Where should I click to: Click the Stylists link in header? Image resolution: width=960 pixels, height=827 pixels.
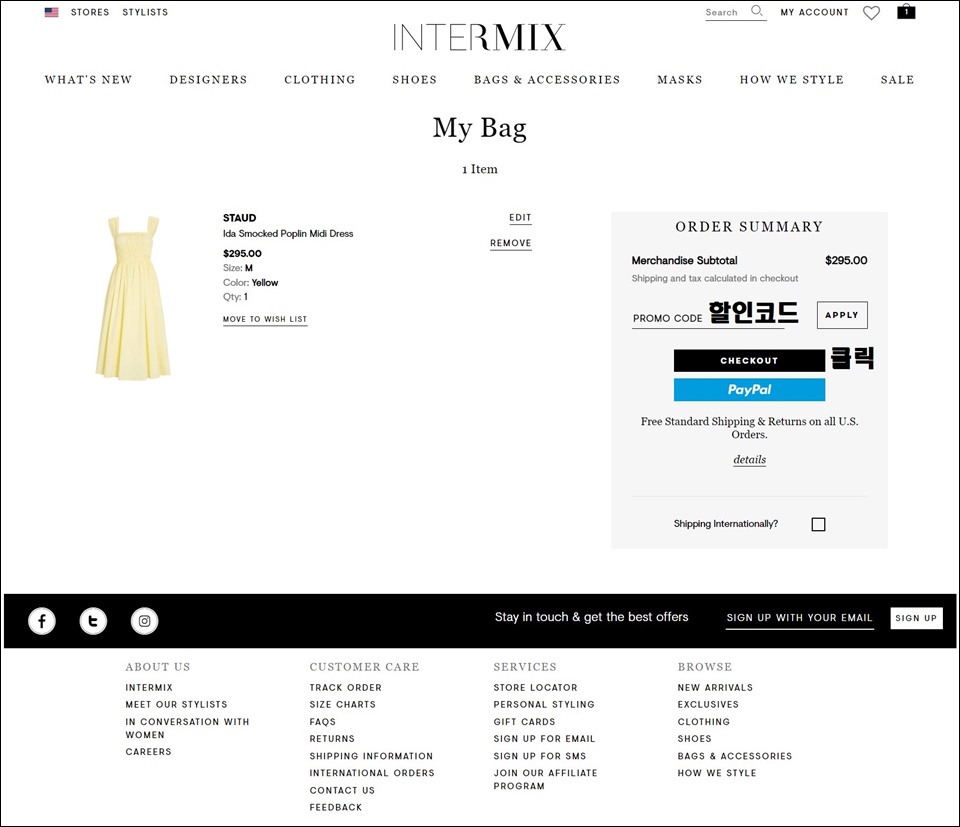coord(145,12)
